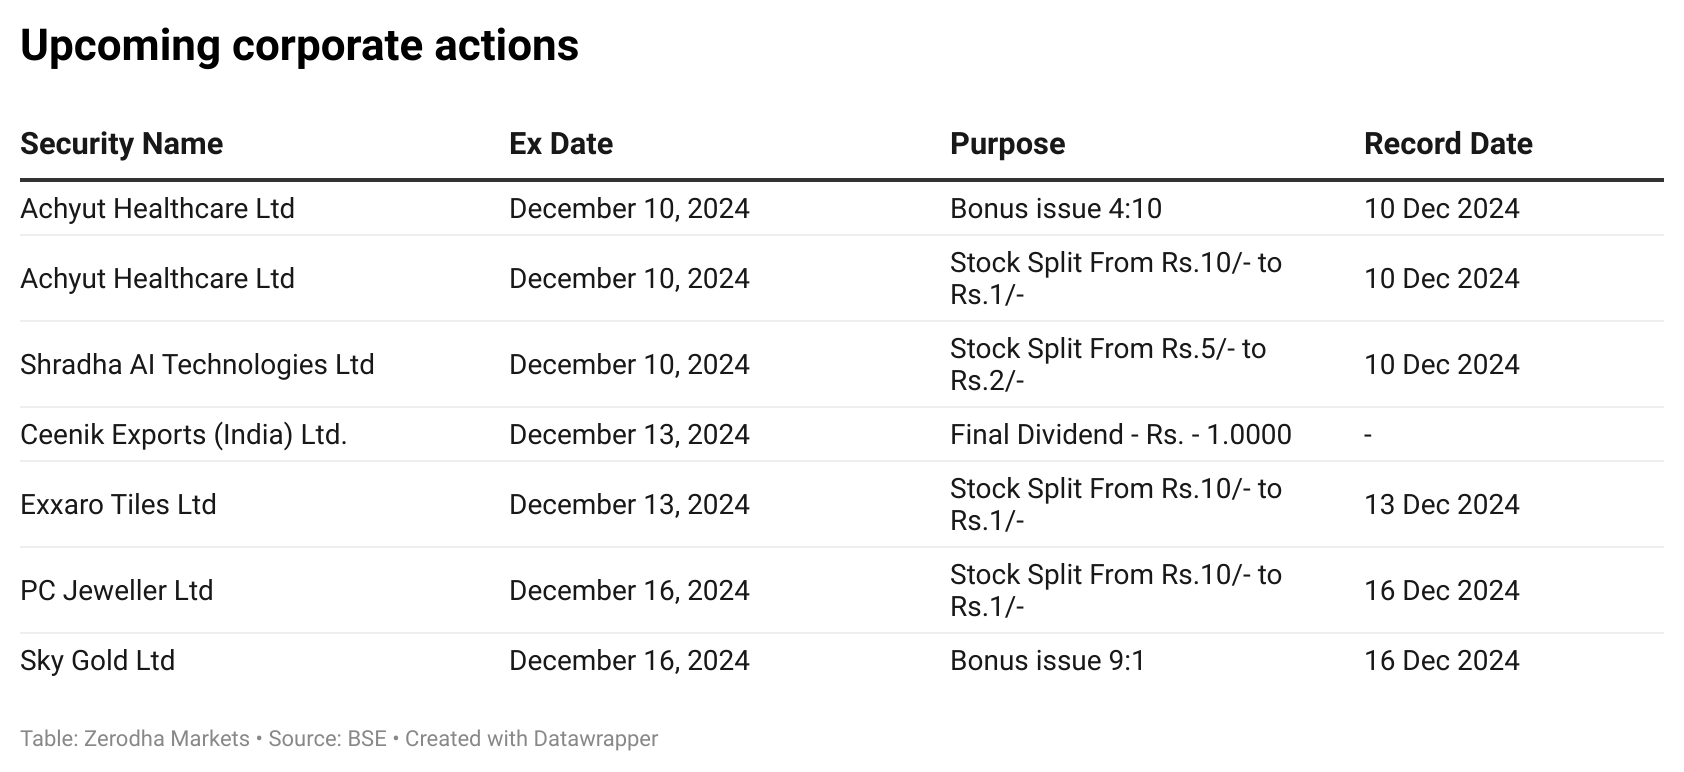Click the Bonus issue 9:1 purpose cell
1684x772 pixels.
(x=1047, y=660)
